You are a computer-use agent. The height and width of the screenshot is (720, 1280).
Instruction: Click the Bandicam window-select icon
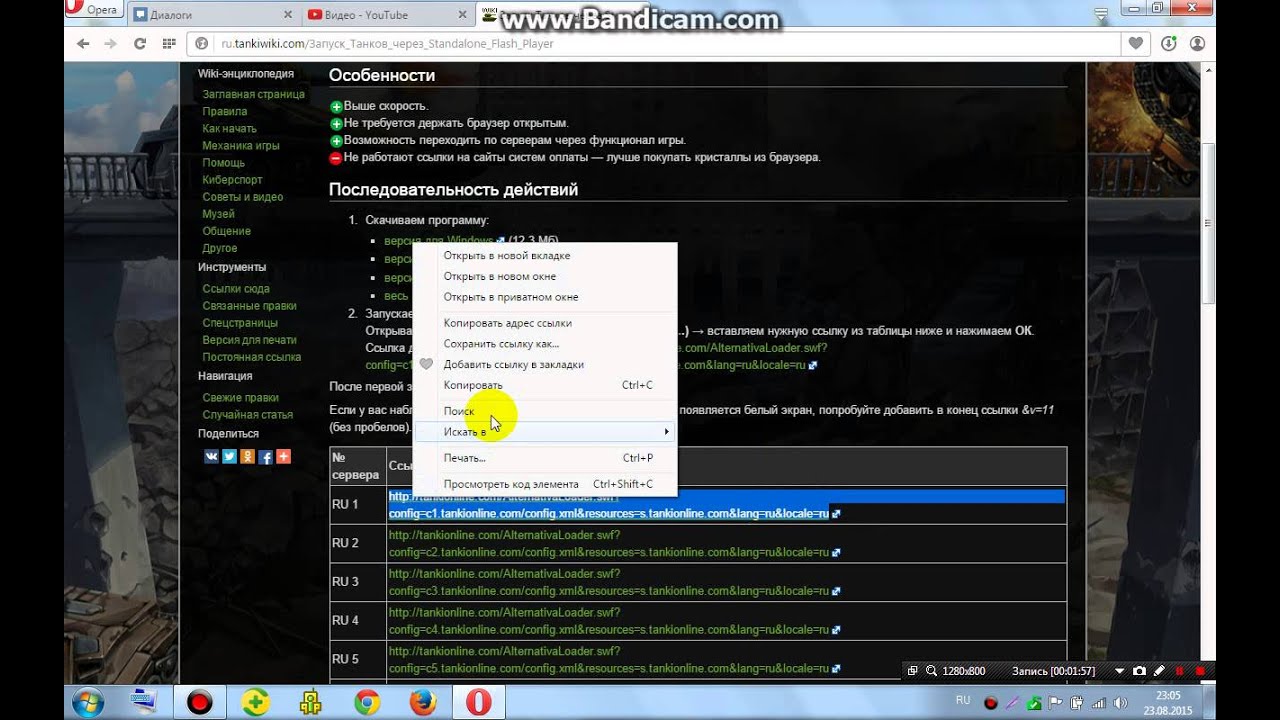(912, 671)
